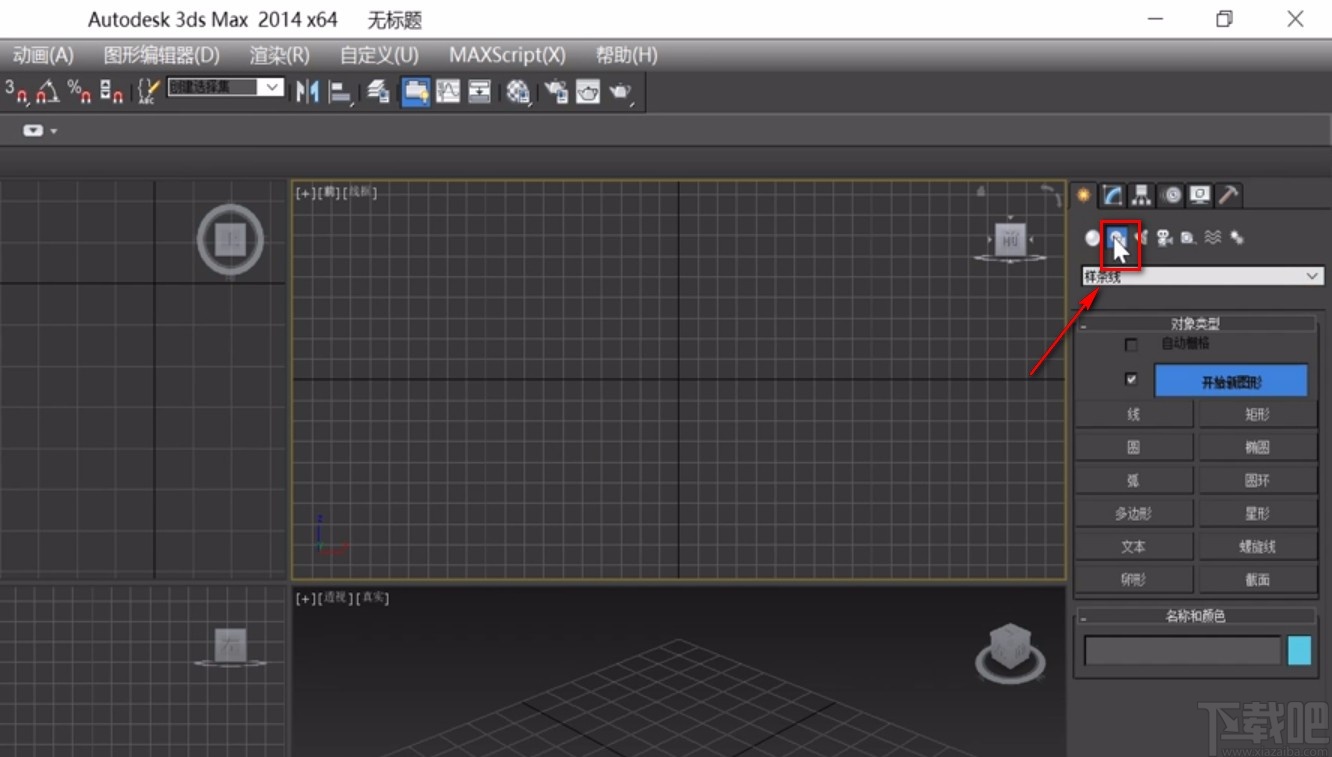Click the [+] label in front viewport
This screenshot has height=757, width=1332.
tap(305, 193)
